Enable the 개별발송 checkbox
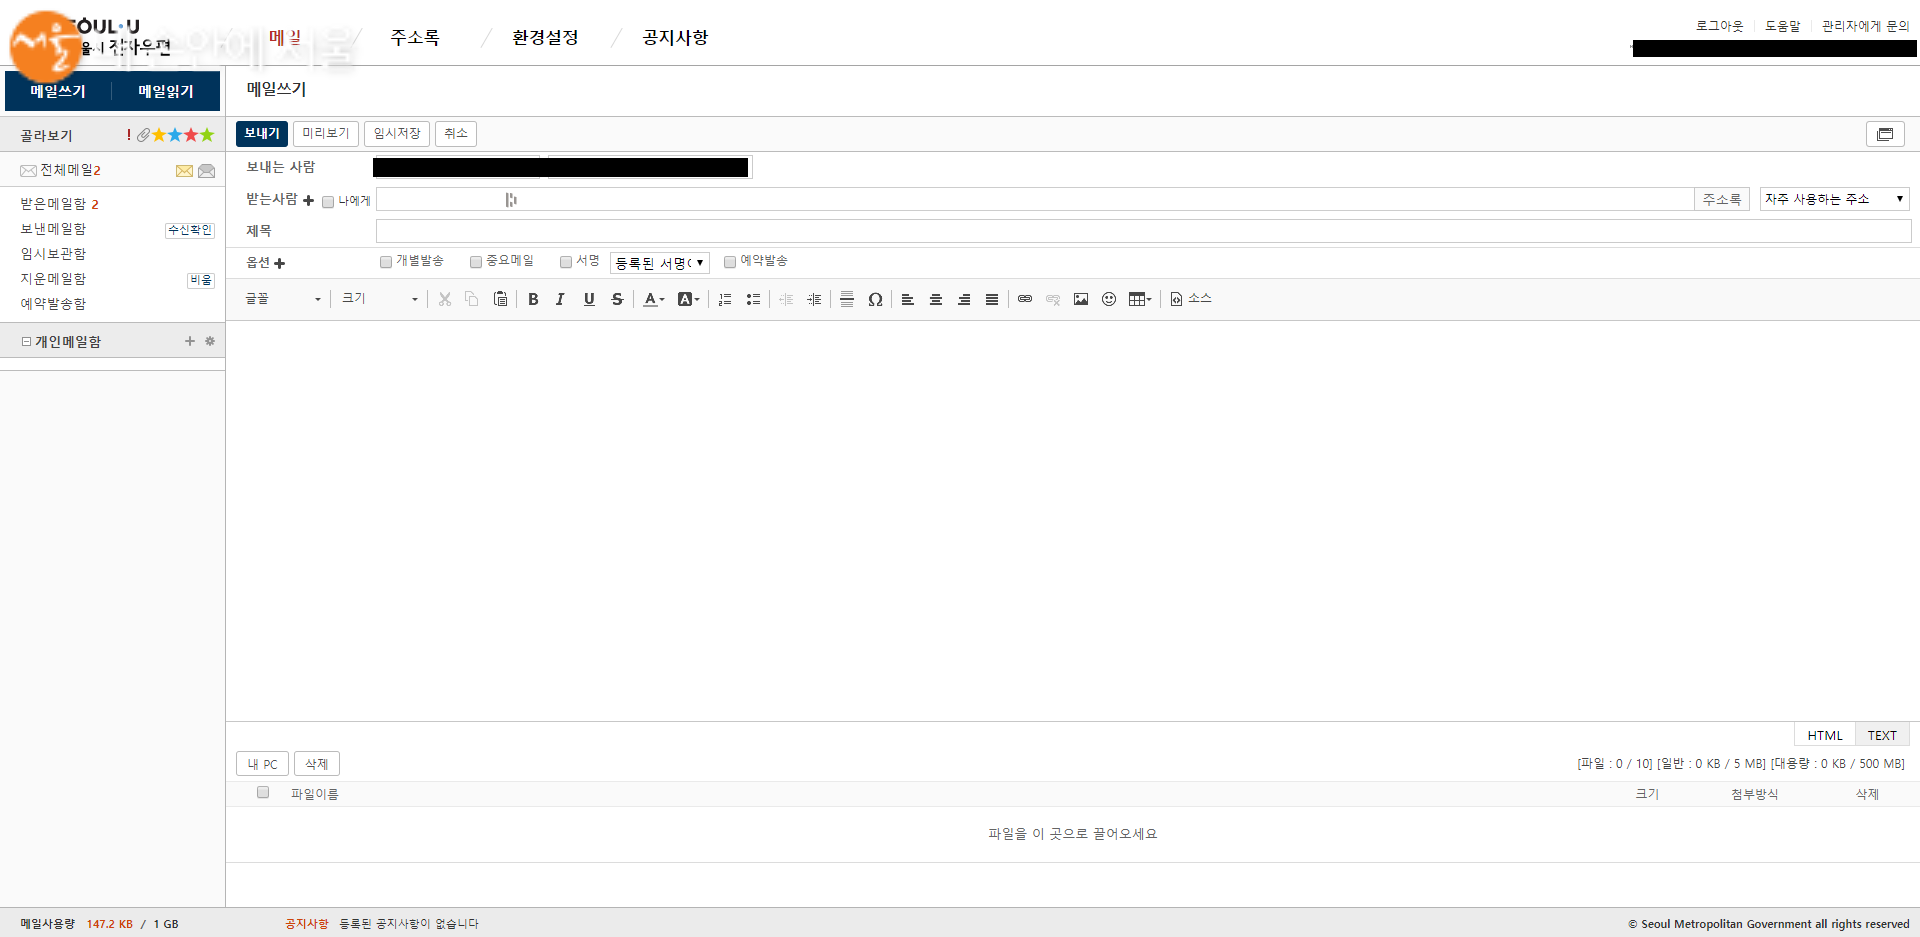 point(386,262)
